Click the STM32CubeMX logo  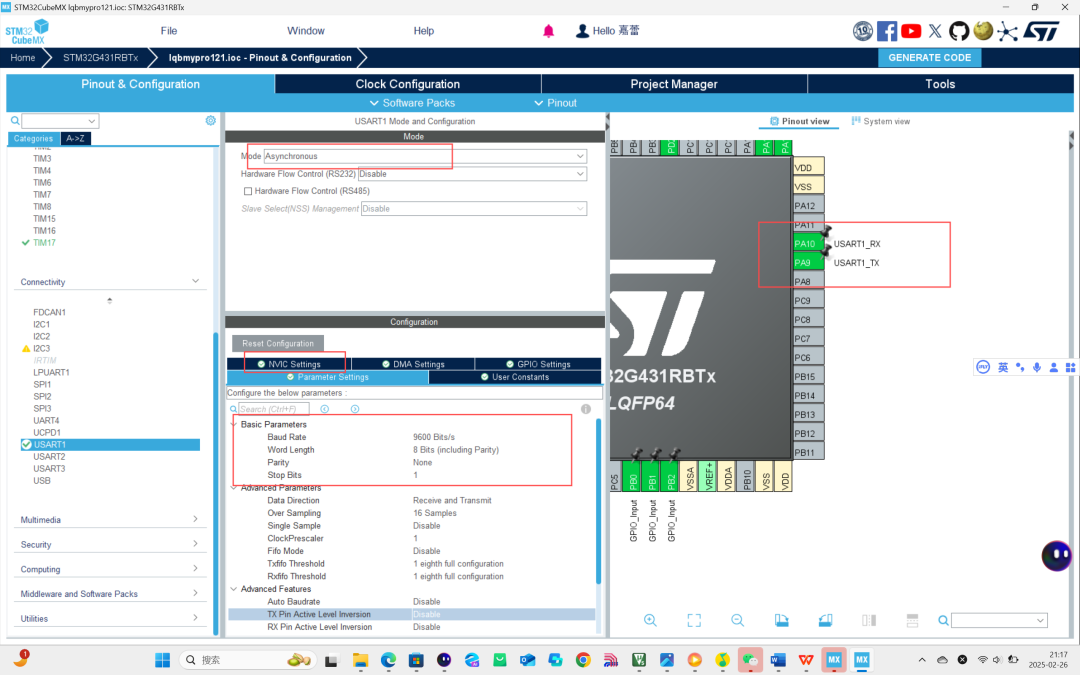pyautogui.click(x=26, y=32)
